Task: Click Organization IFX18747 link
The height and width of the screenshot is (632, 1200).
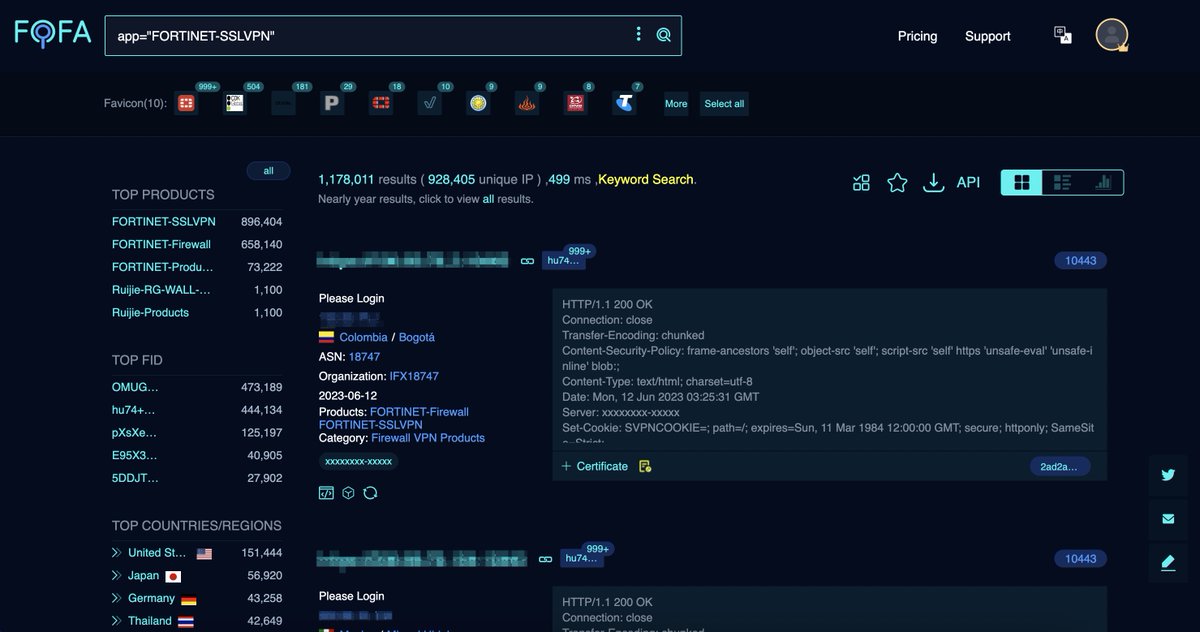Action: tap(414, 376)
